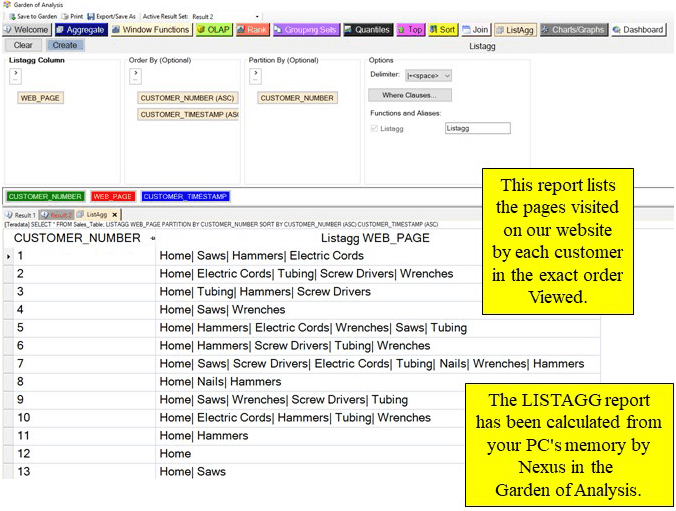Open the Quantiles tab
Viewport: 676px width, 511px height.
[x=368, y=30]
